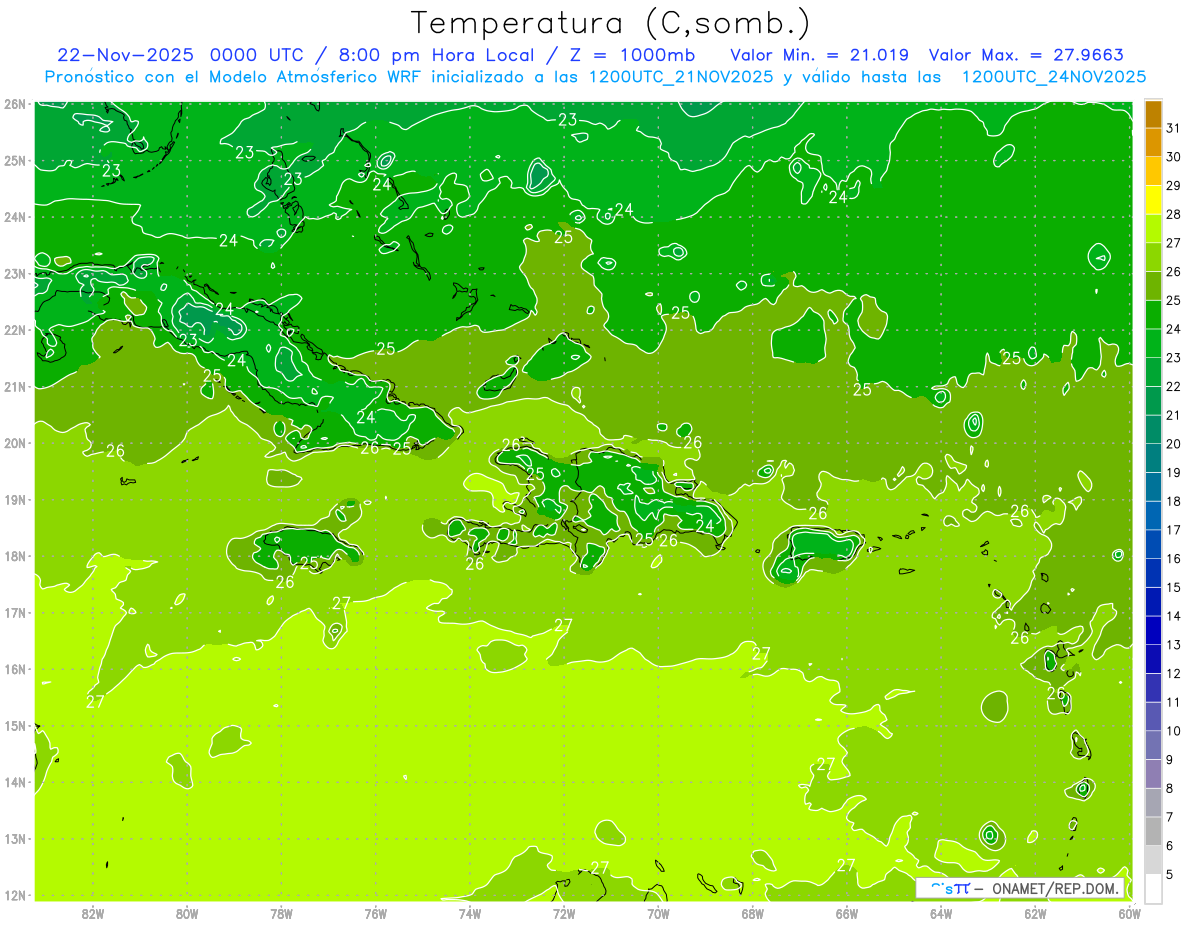
Task: Click the 26N latitude axis label
Action: pos(14,104)
